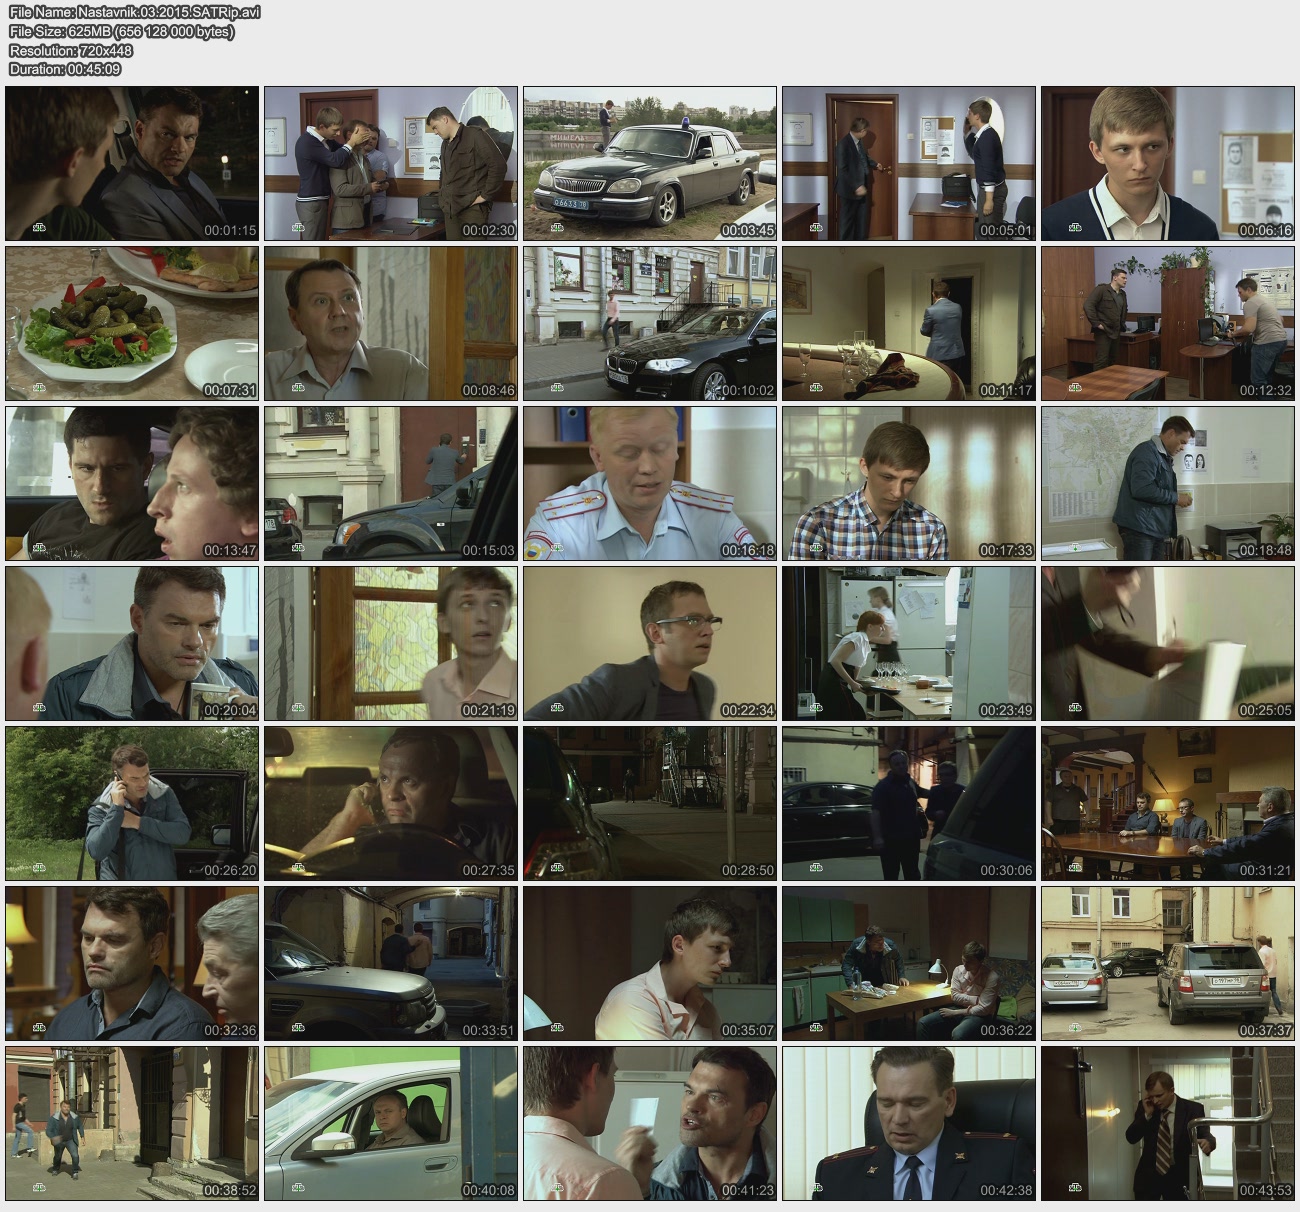
Task: Open the salad plate frame at 00:07:31
Action: 132,323
